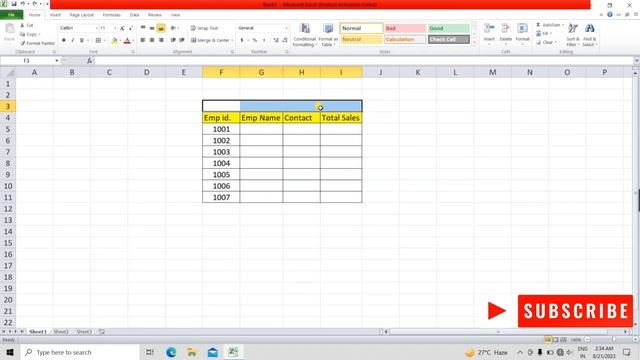The height and width of the screenshot is (360, 640).
Task: Click the Insert Function fx button
Action: click(89, 61)
